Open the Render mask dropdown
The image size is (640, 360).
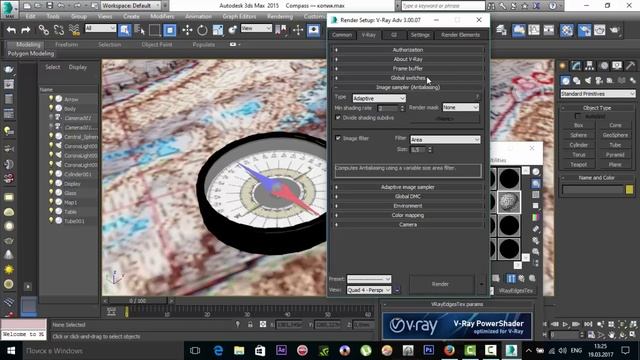[x=461, y=107]
